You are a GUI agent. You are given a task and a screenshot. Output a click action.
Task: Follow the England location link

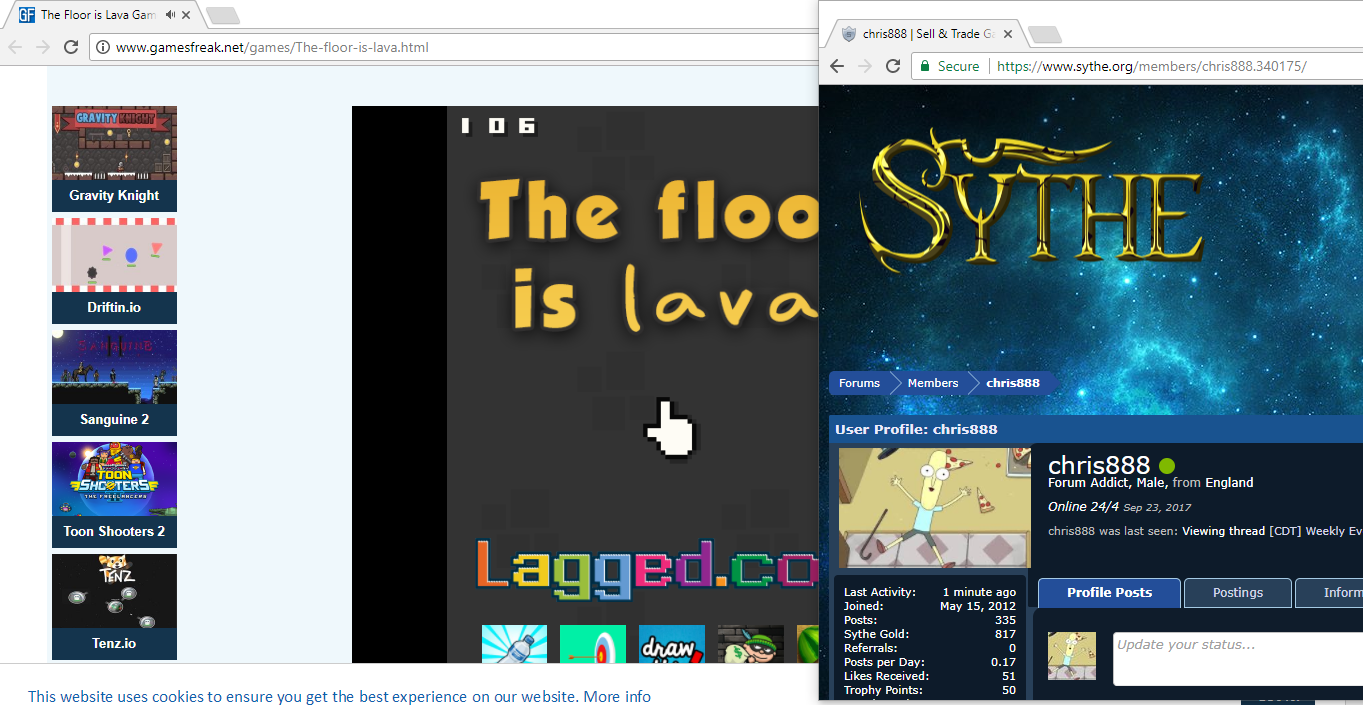click(x=1229, y=482)
